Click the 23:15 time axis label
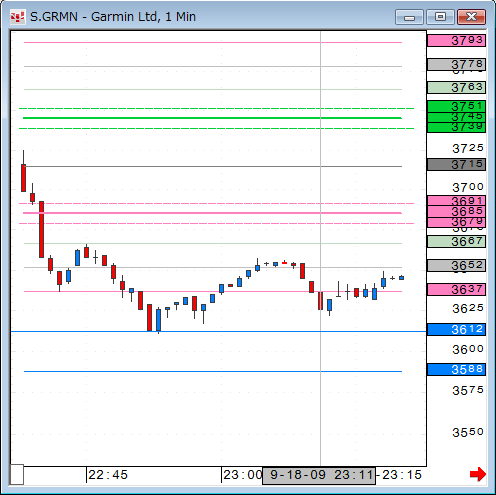Viewport: 496px width, 495px height. tap(402, 475)
